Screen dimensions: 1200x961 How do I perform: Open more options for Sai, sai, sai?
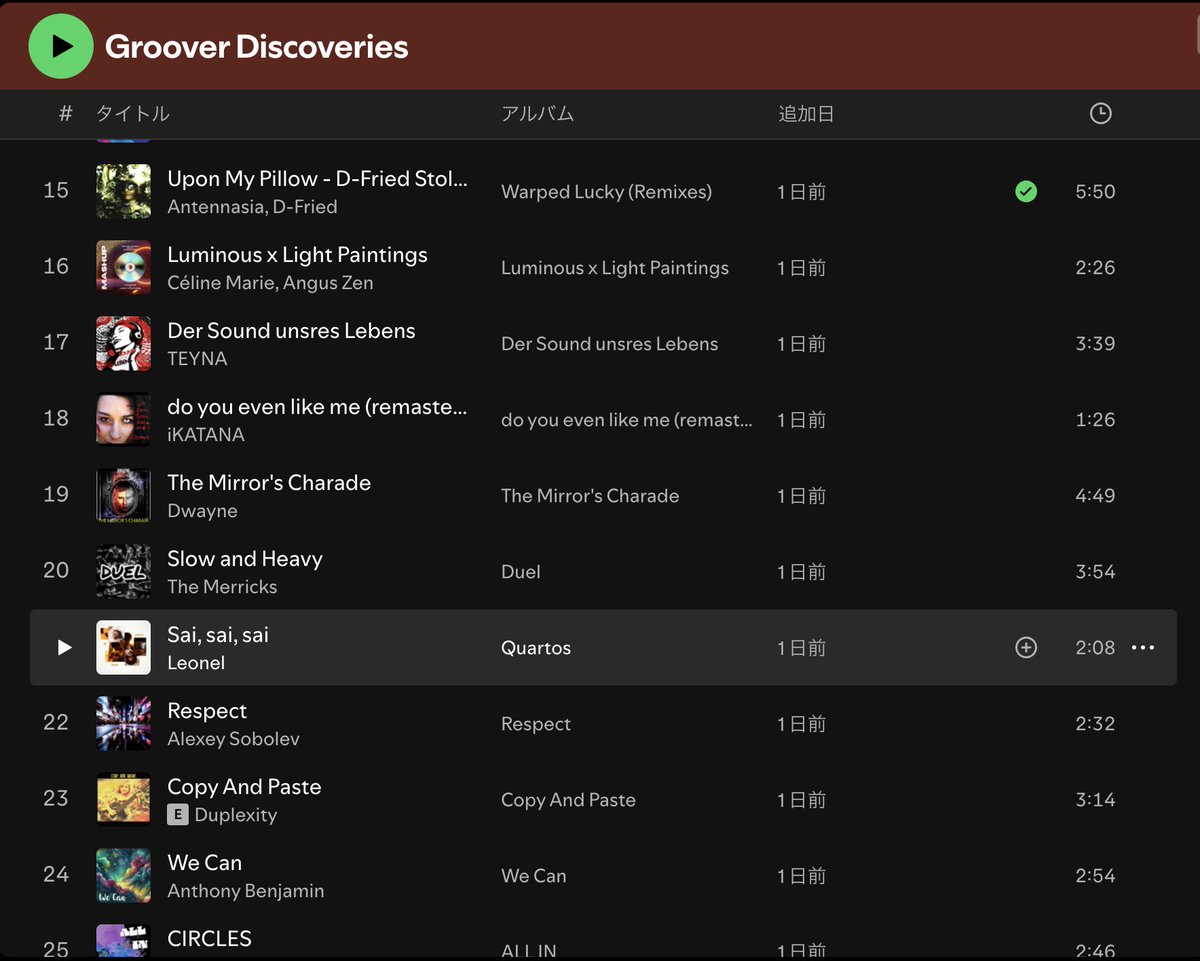pos(1143,648)
